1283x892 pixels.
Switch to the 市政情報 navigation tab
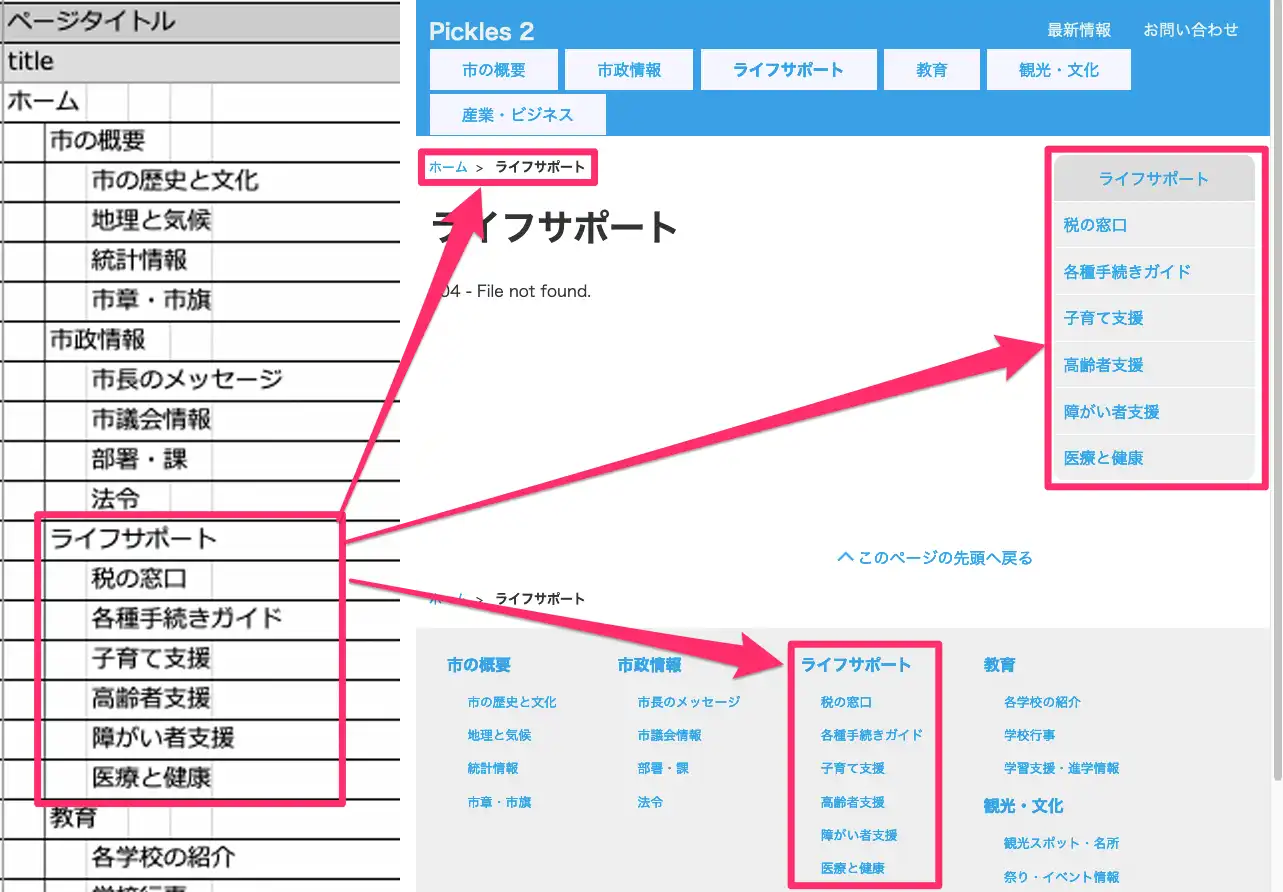(629, 70)
